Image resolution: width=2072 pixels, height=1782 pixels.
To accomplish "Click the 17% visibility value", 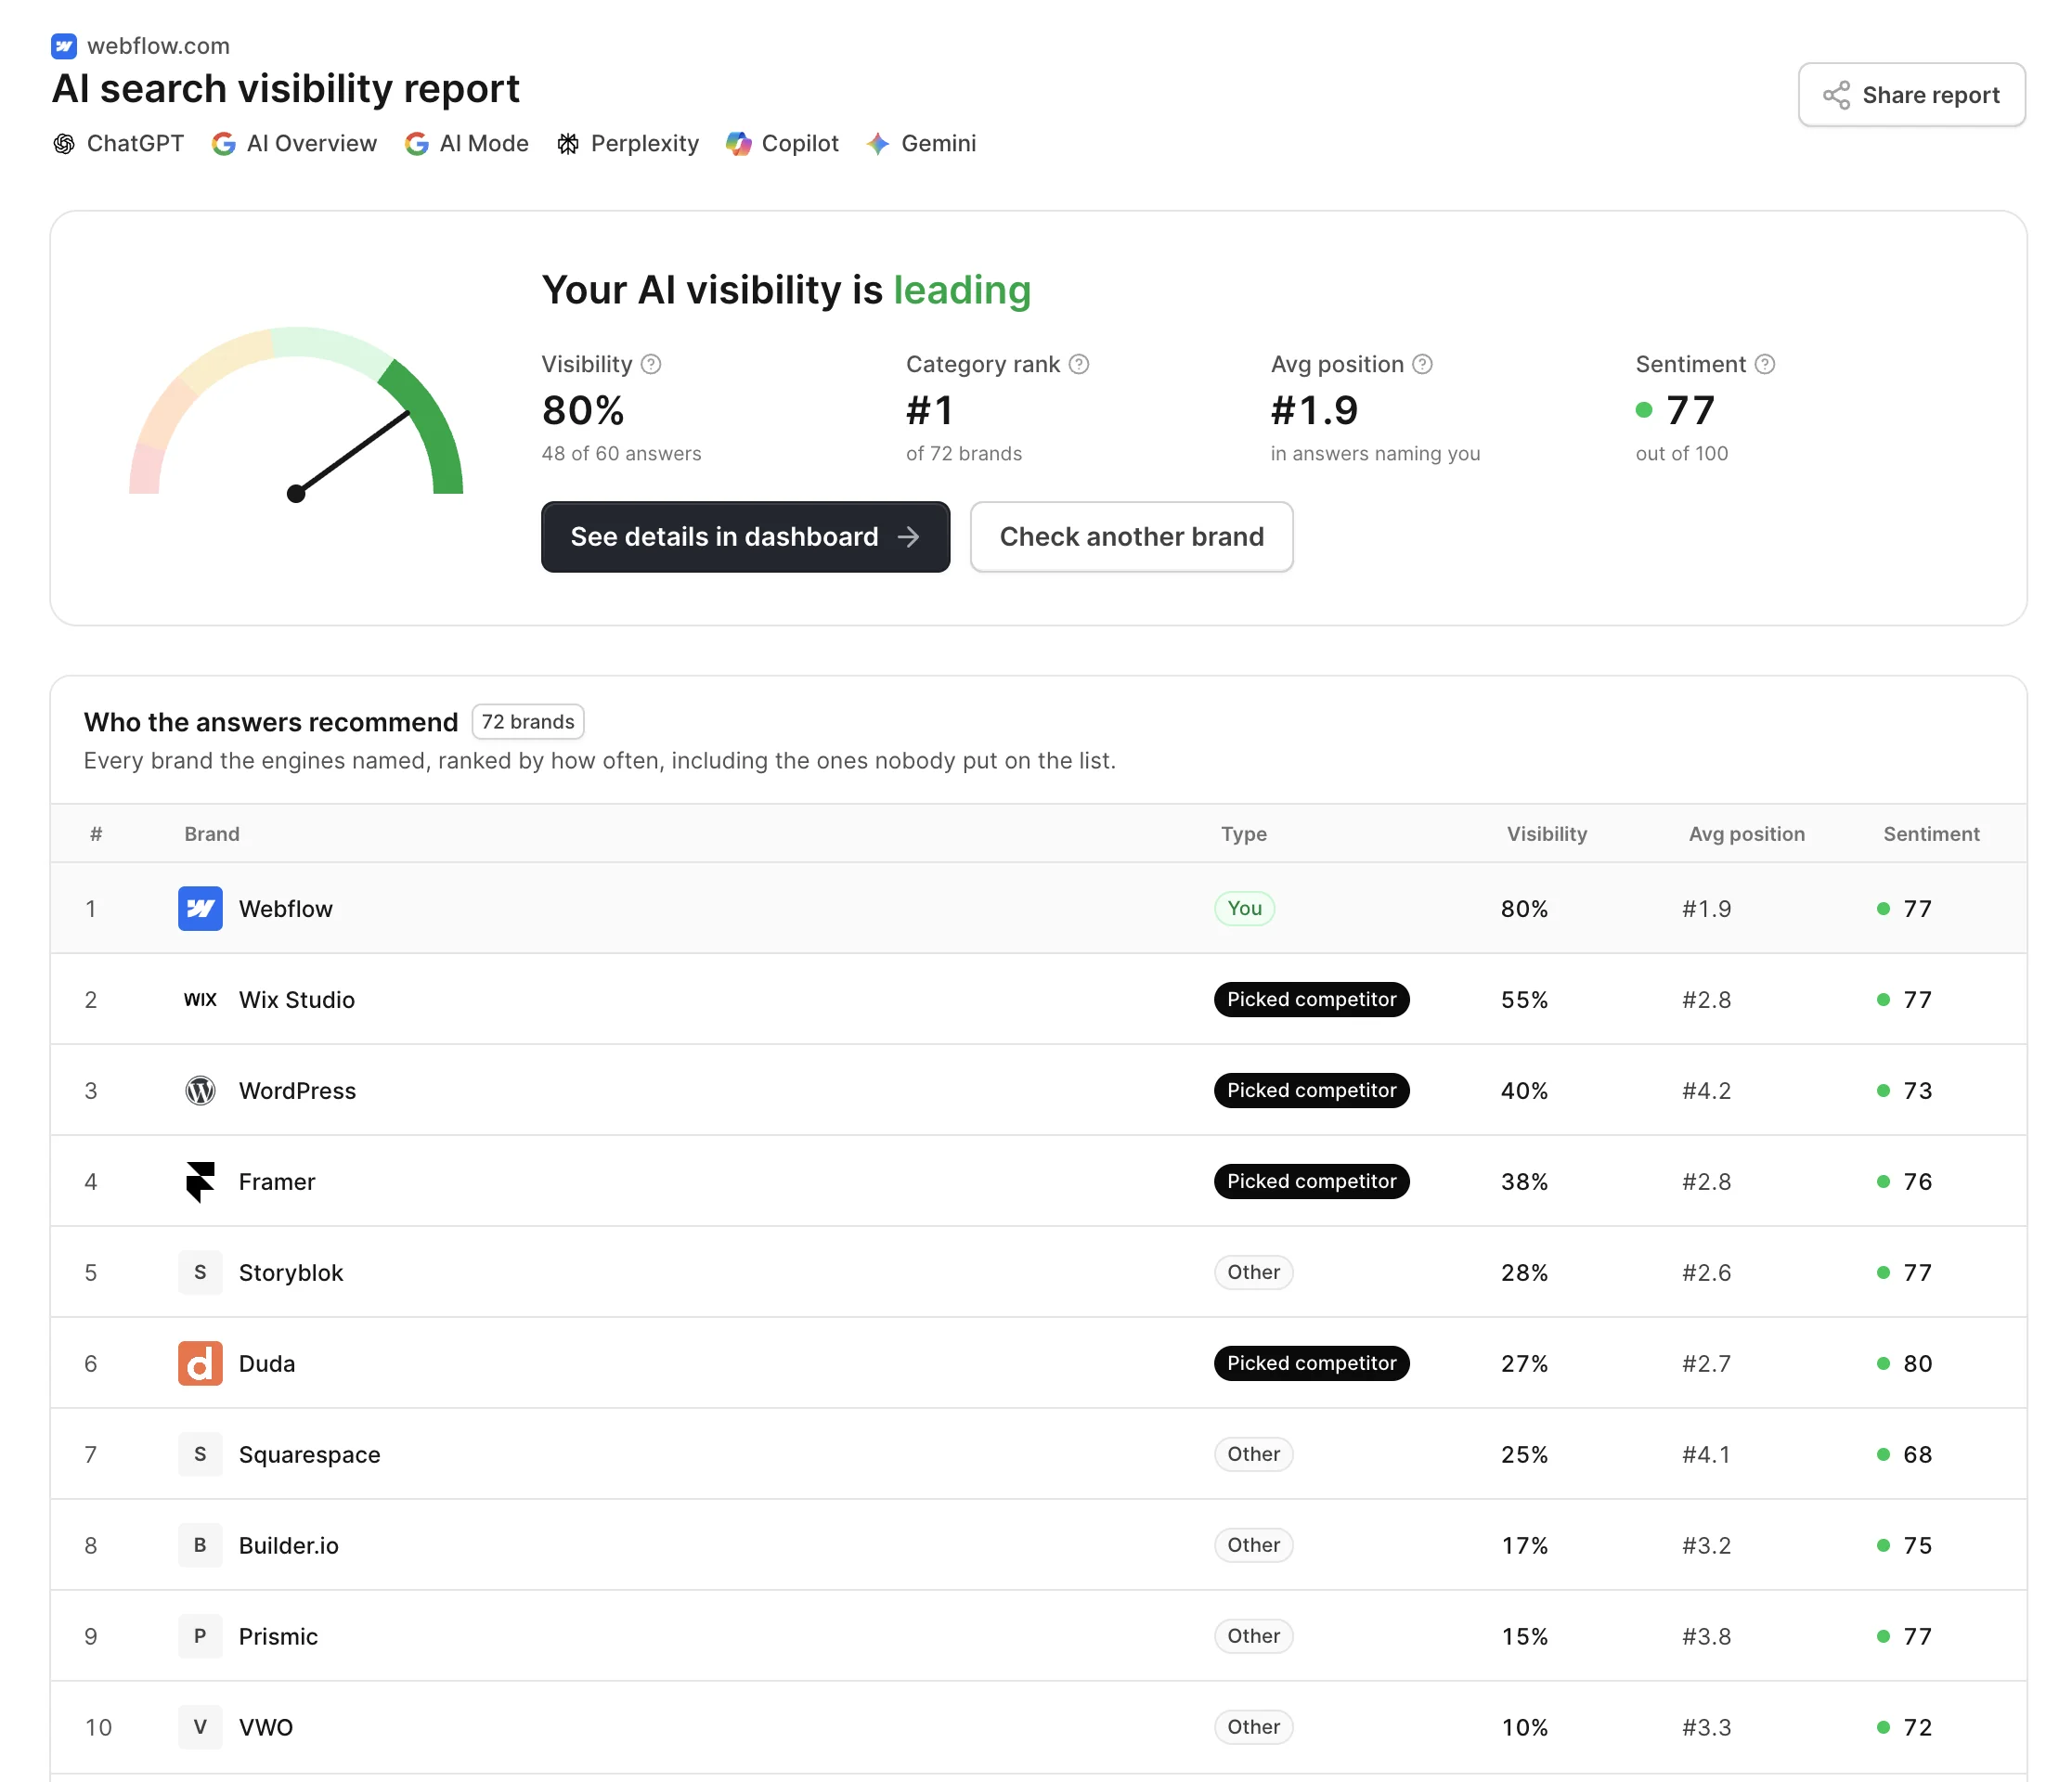I will coord(1524,1546).
